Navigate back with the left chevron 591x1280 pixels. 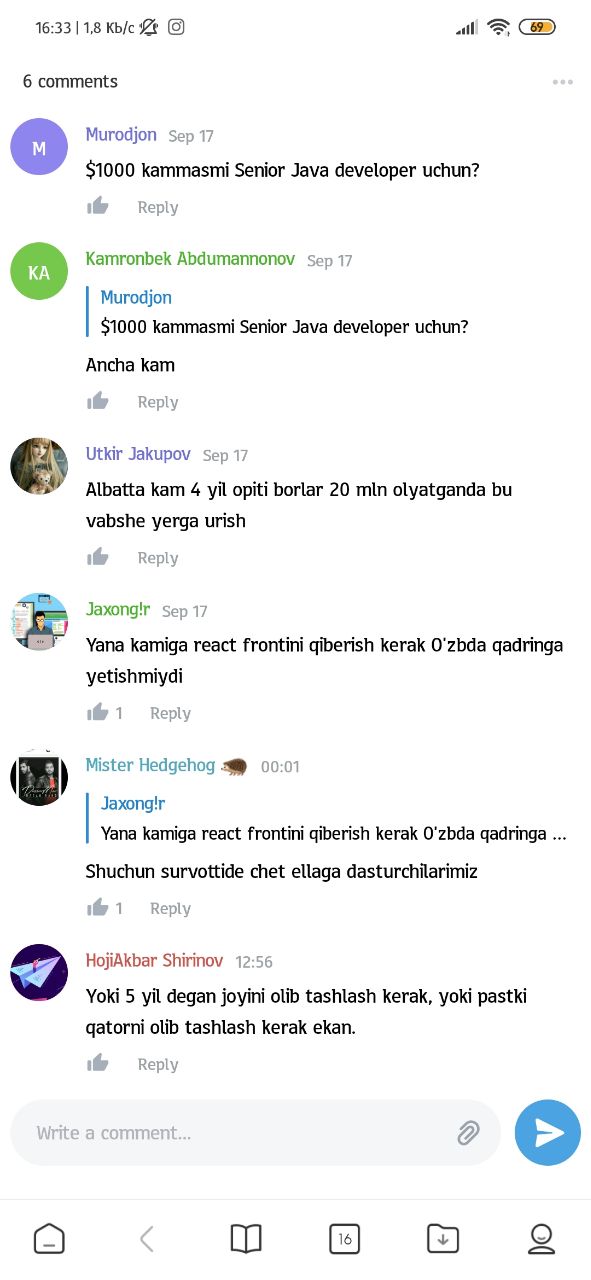[147, 1239]
